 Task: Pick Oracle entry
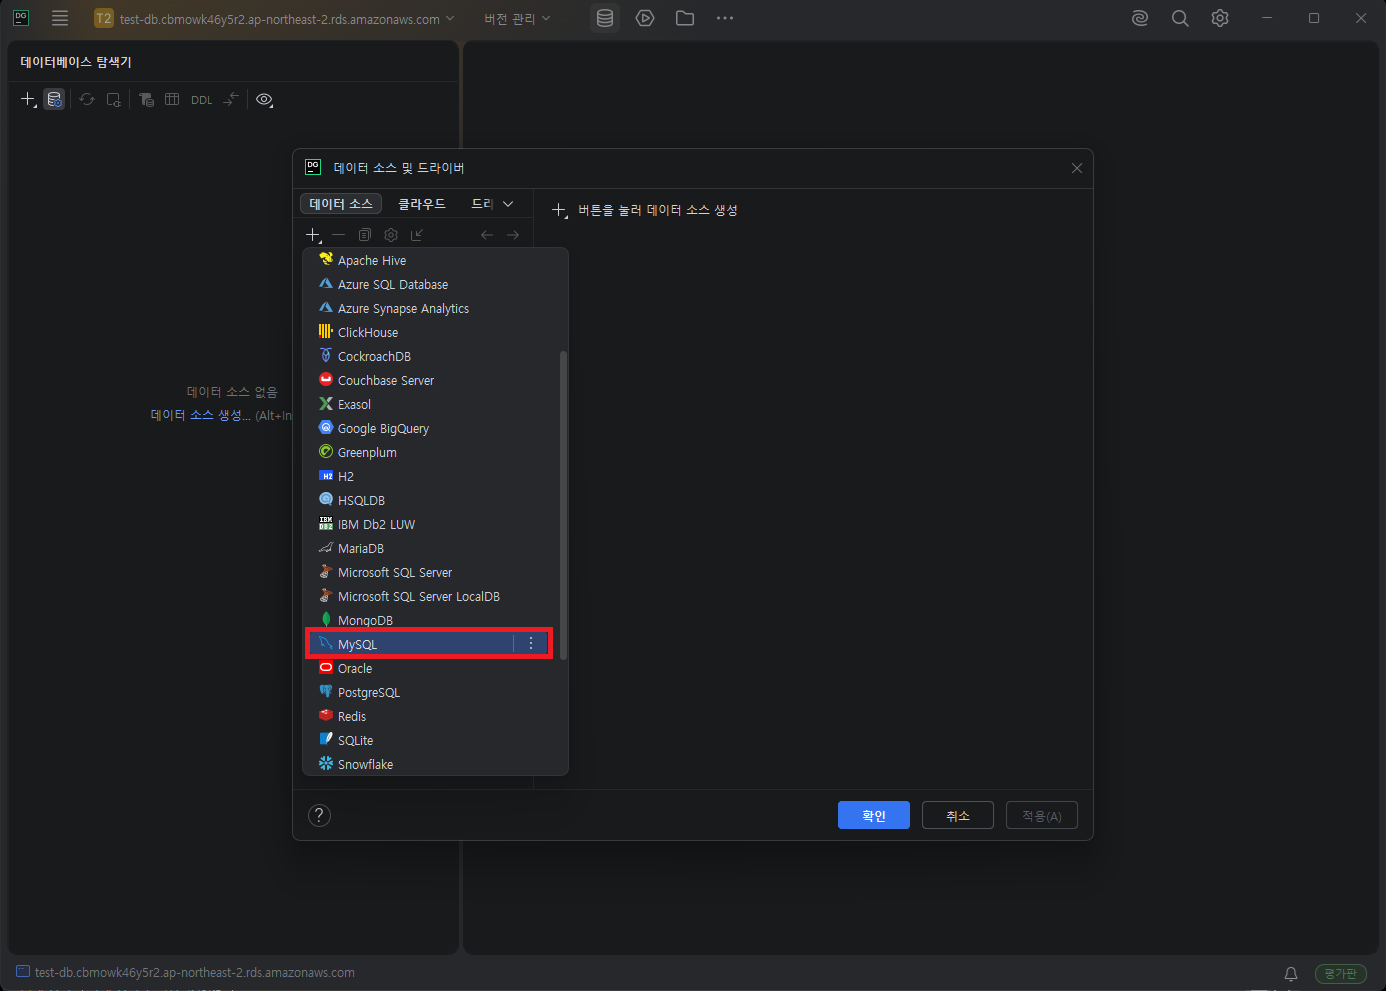click(x=431, y=668)
